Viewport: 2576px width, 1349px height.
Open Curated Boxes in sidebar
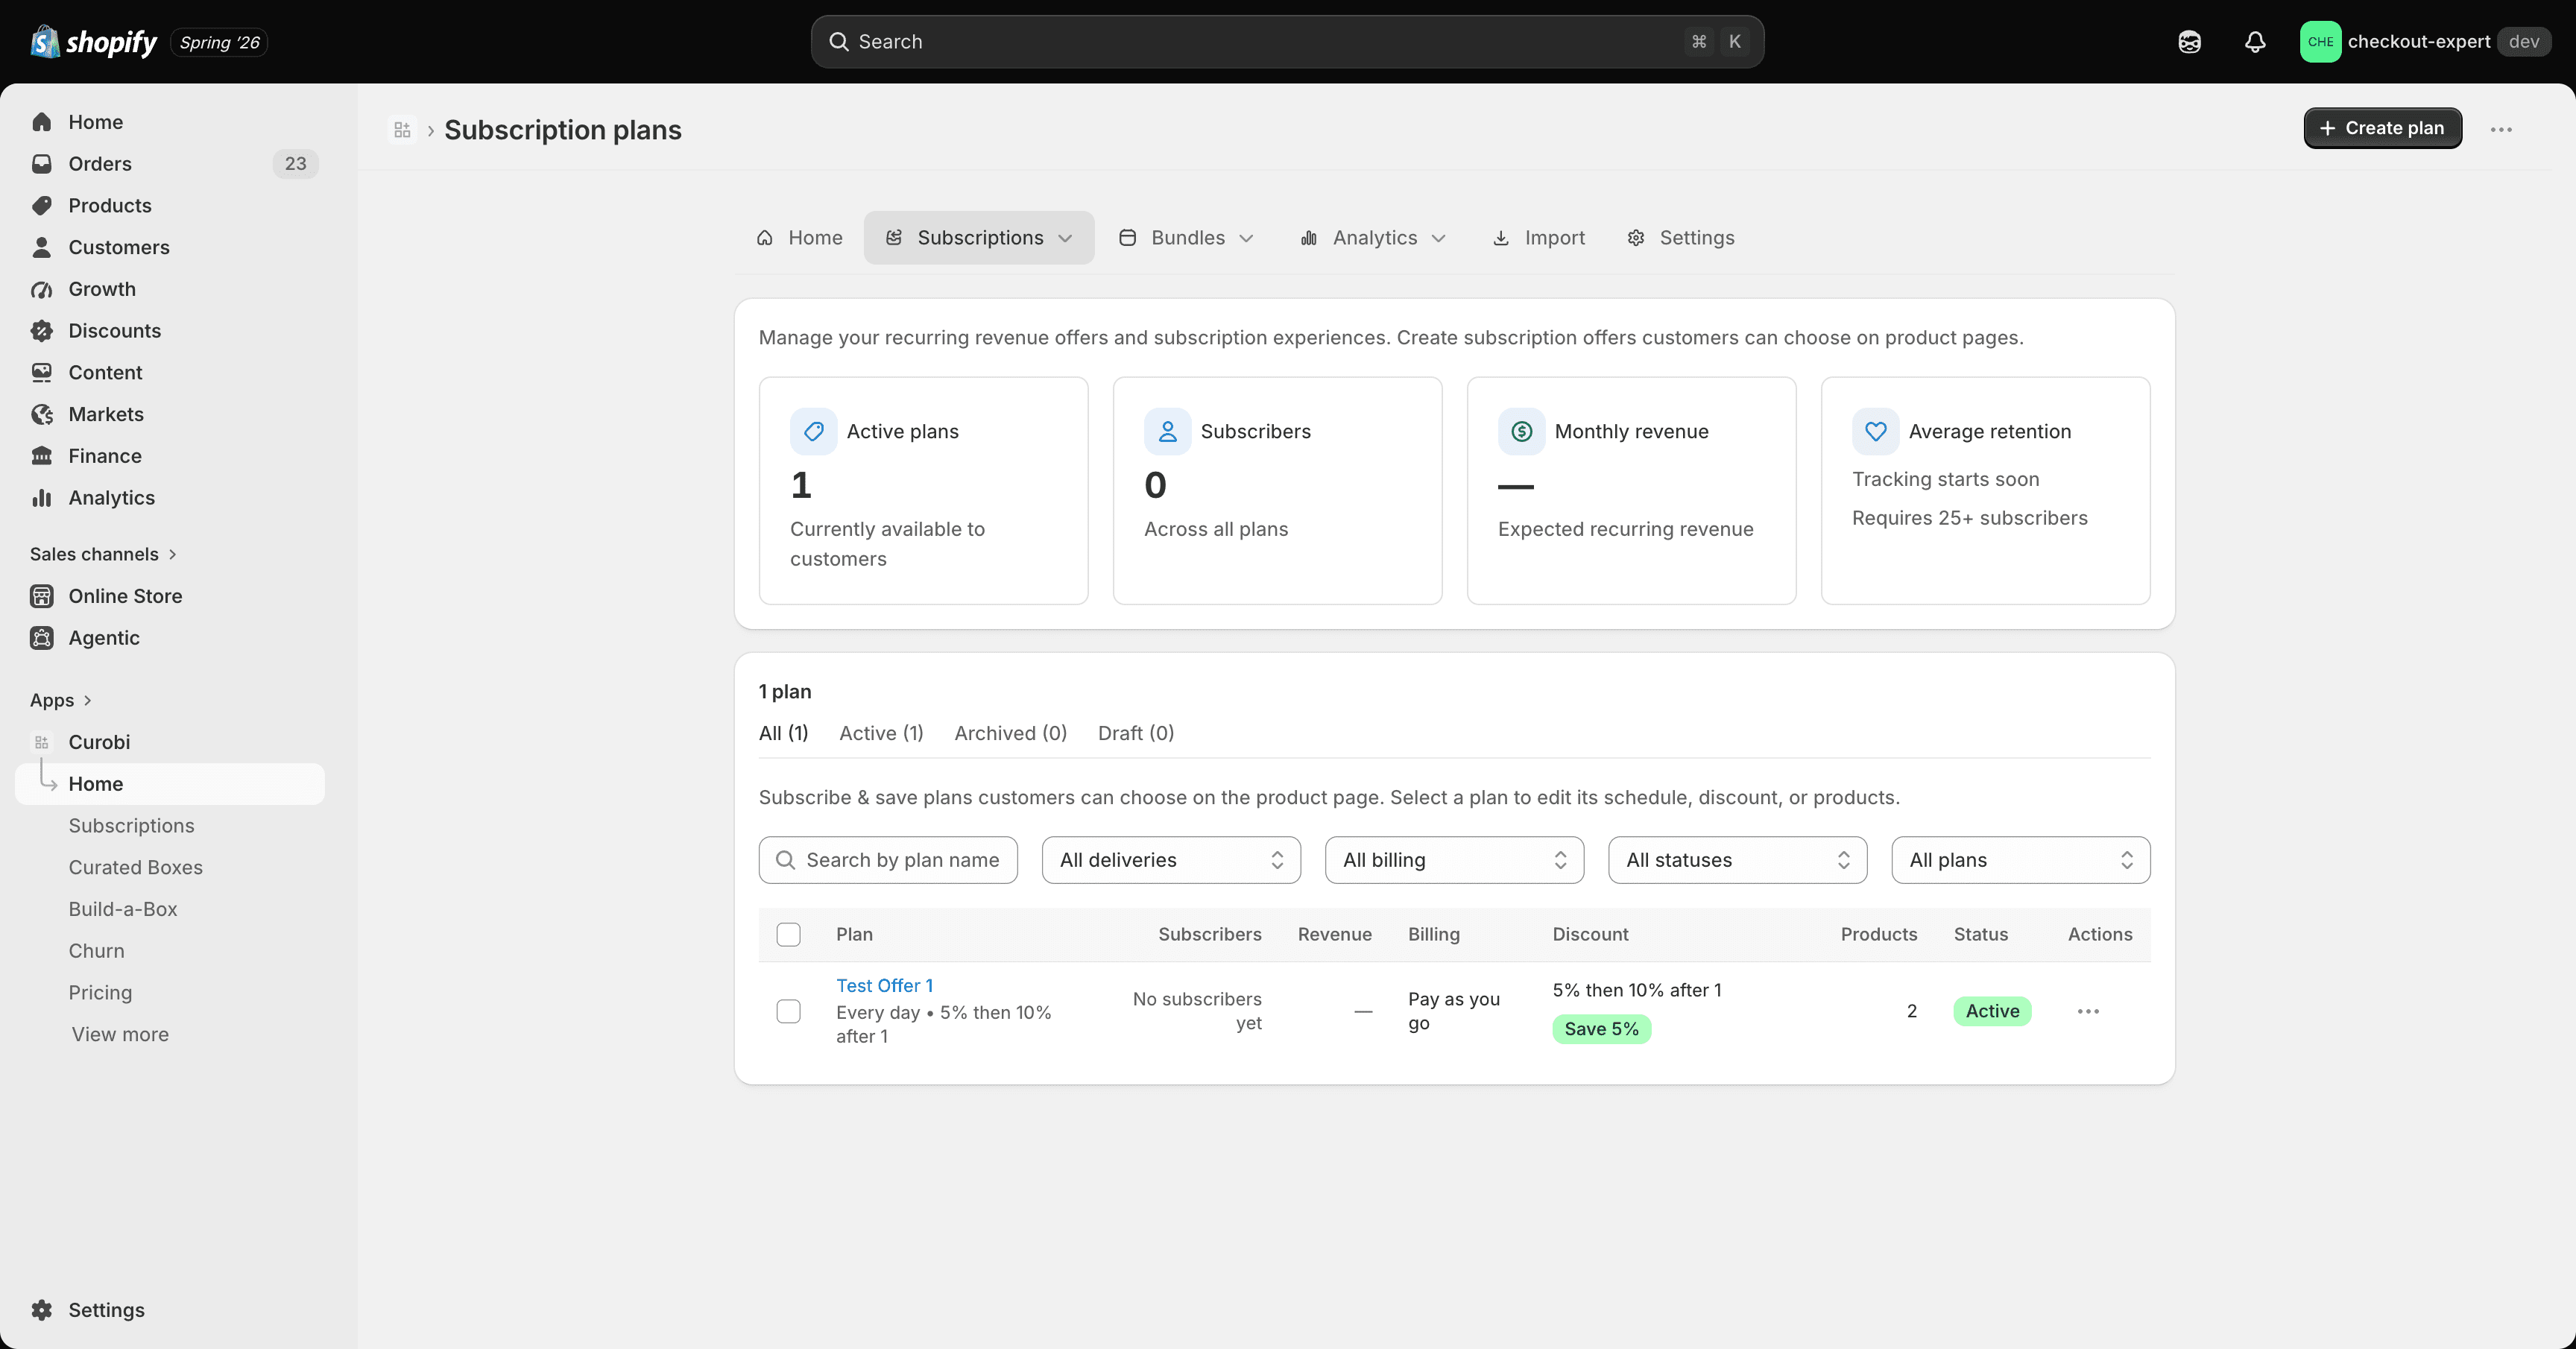click(135, 868)
